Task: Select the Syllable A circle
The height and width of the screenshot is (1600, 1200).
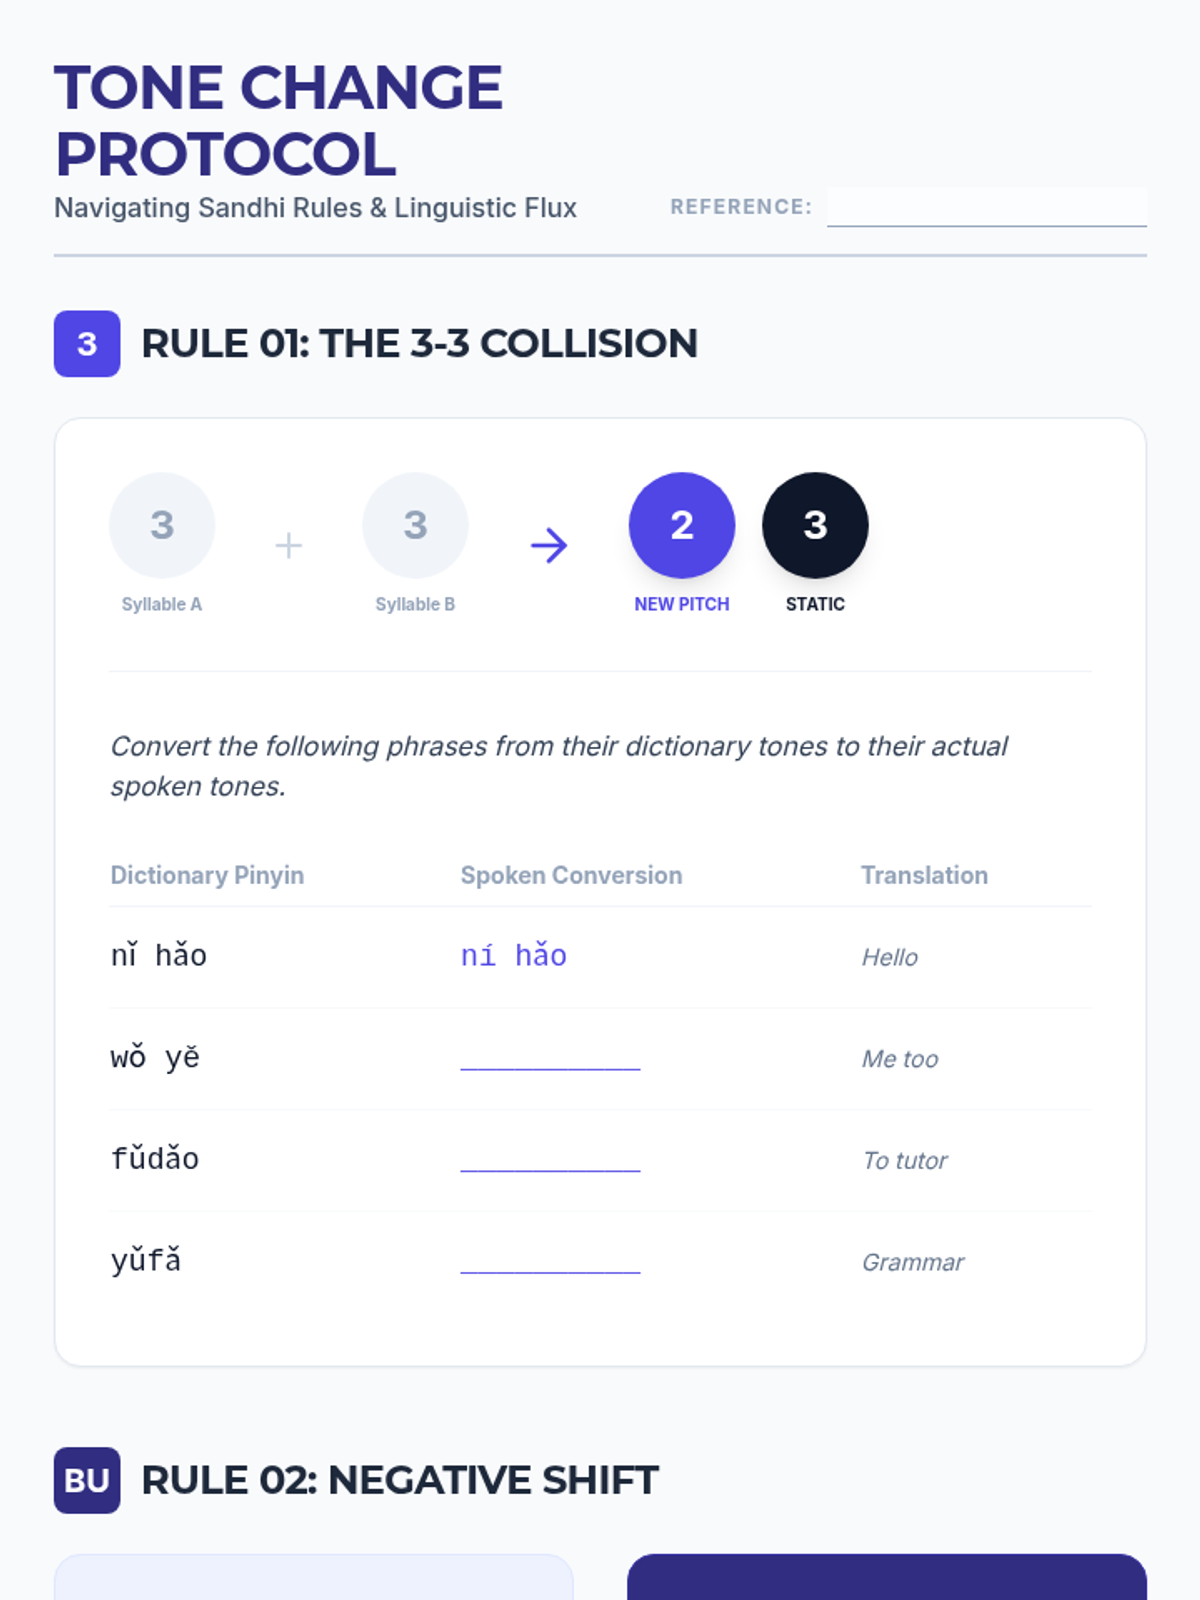Action: (162, 525)
